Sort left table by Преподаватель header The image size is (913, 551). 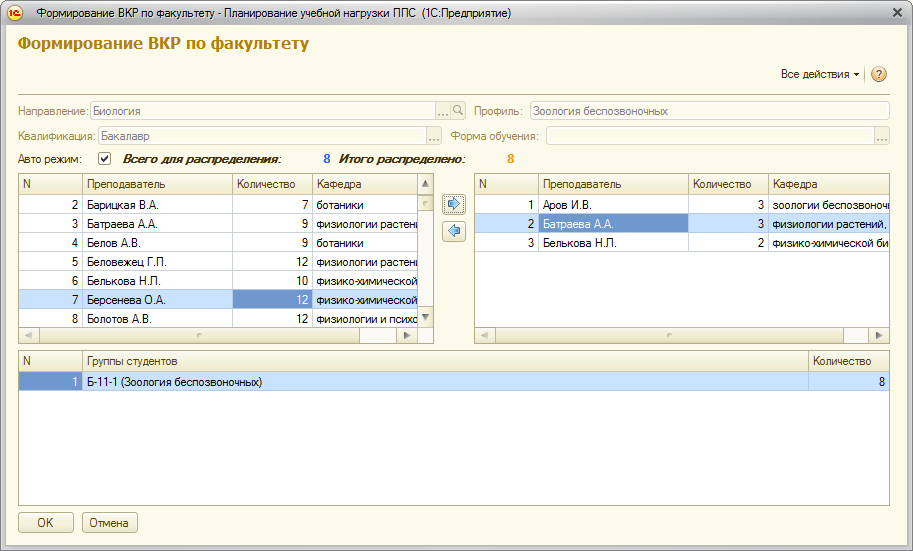(157, 184)
